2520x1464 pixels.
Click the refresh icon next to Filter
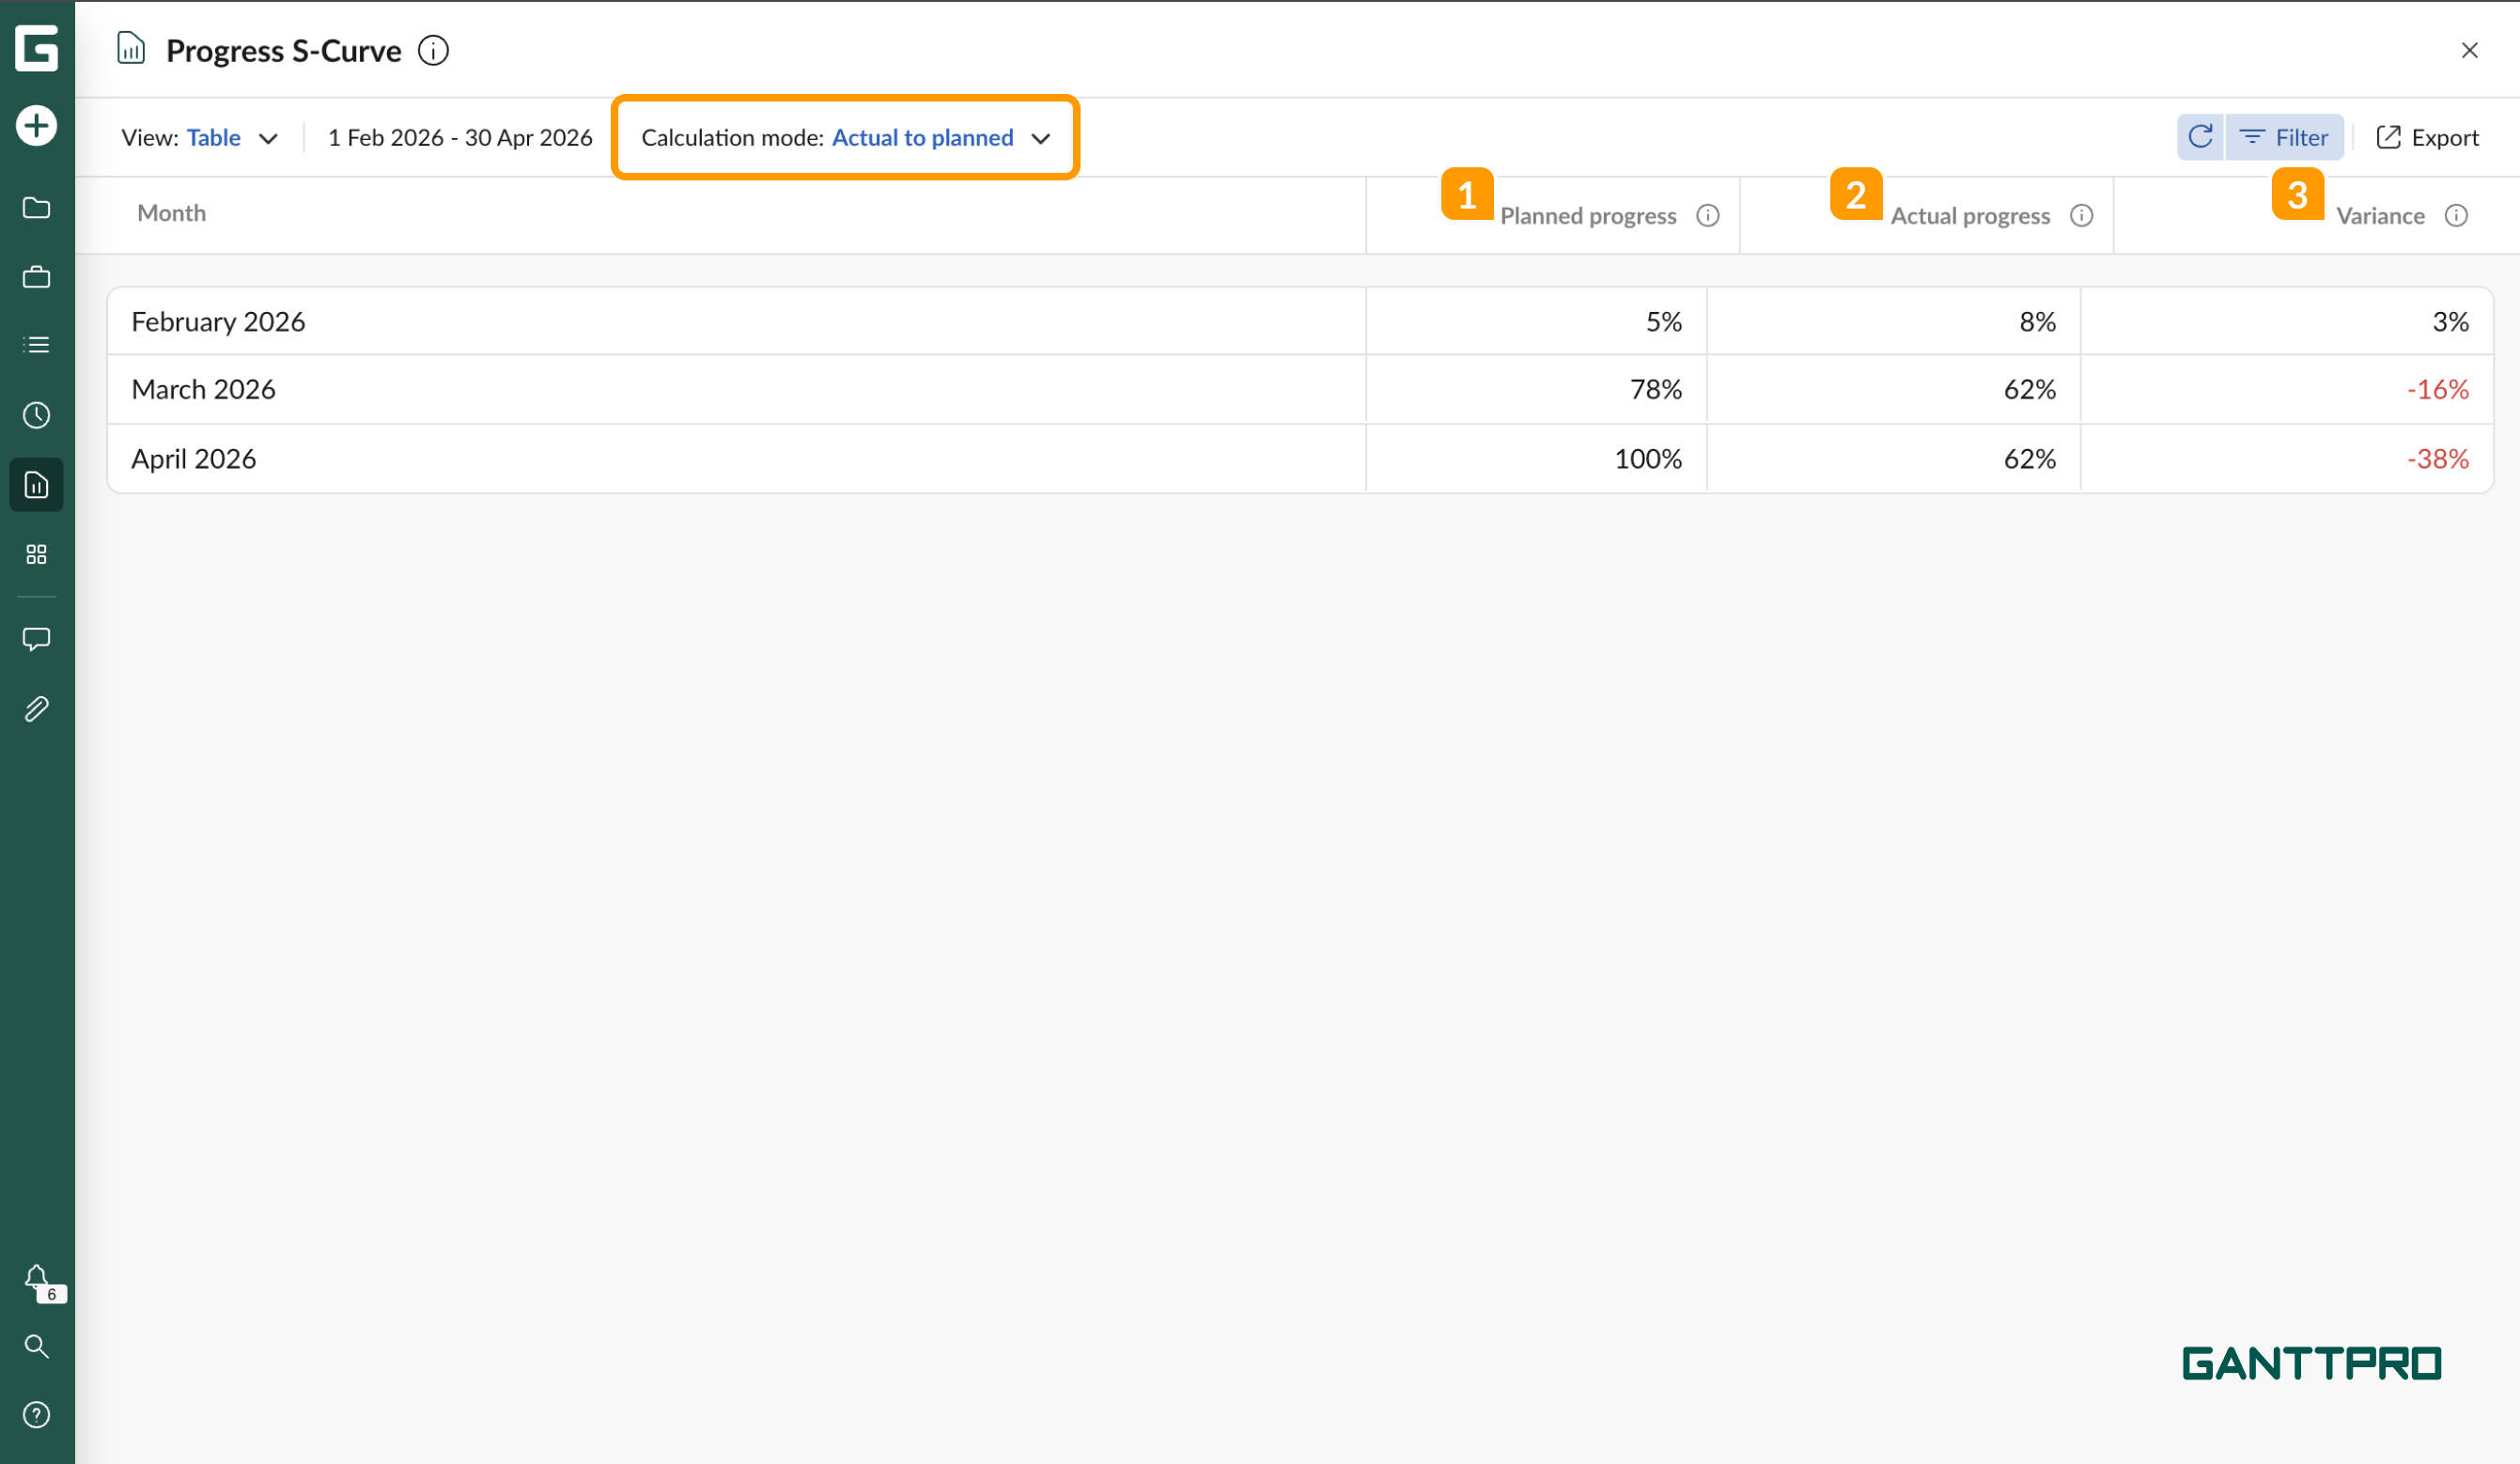coord(2200,137)
